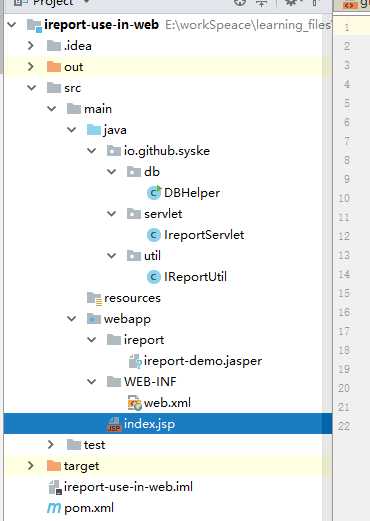Click the ireport folder icon

[x=114, y=340]
